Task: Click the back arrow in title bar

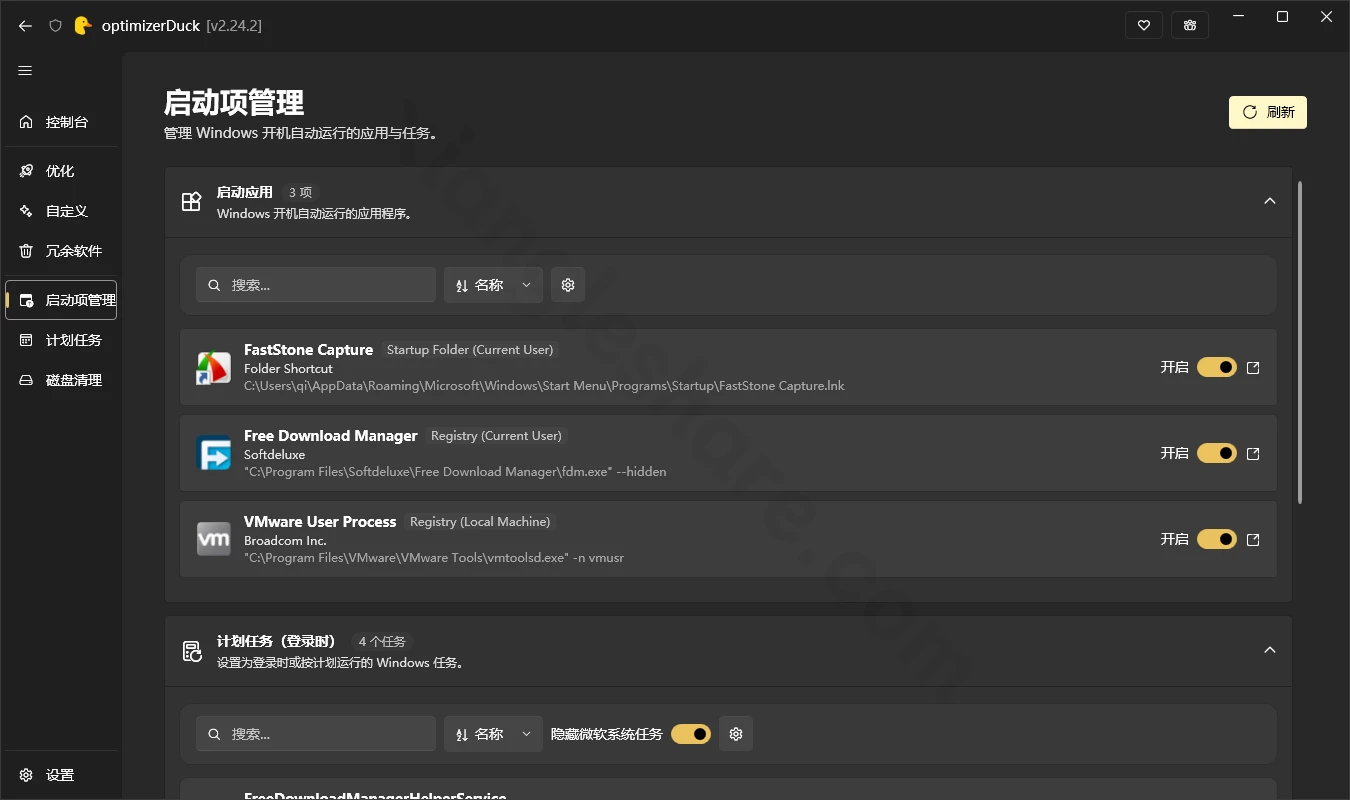Action: click(x=25, y=26)
